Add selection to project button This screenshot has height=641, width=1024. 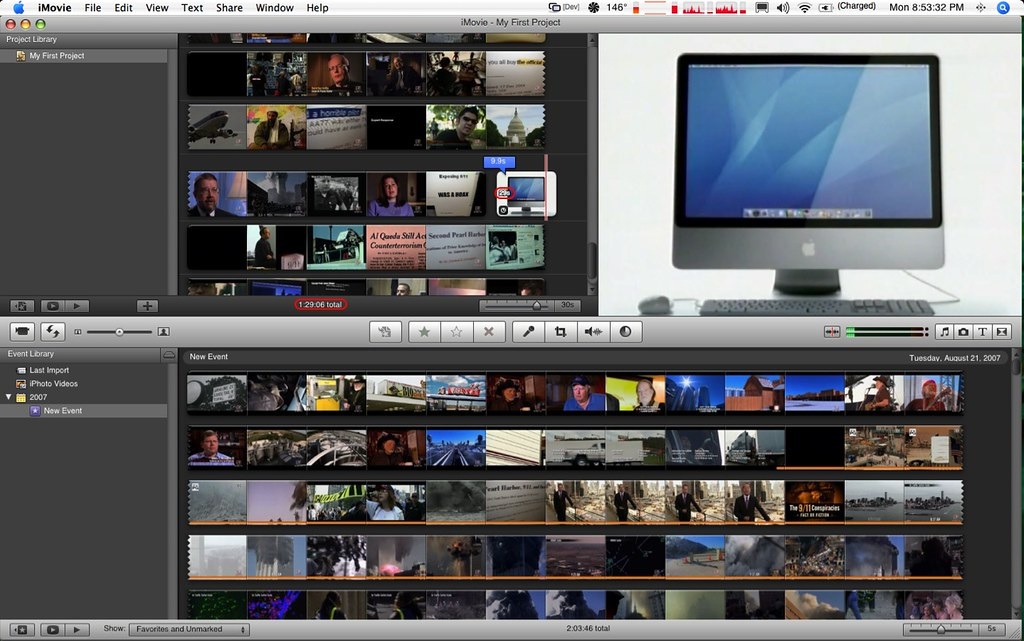pyautogui.click(x=385, y=332)
